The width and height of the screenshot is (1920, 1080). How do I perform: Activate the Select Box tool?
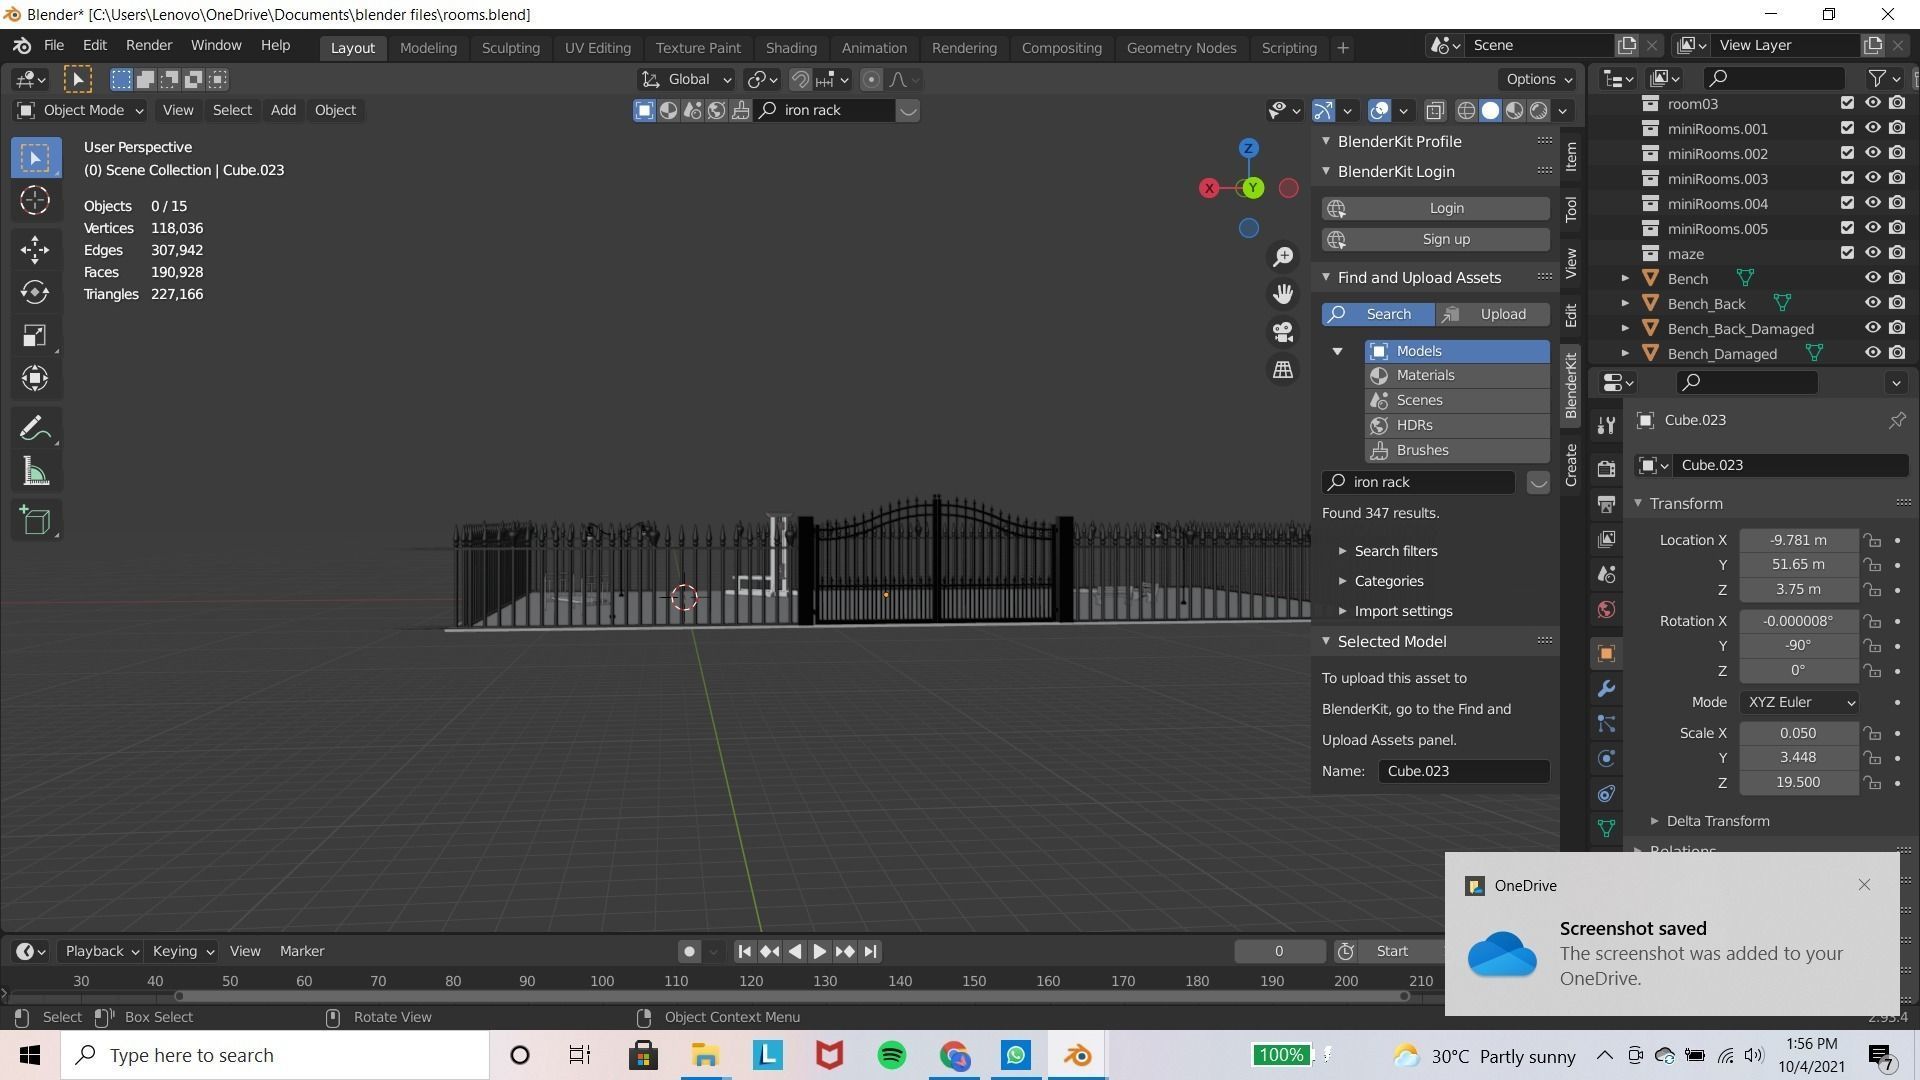click(35, 158)
